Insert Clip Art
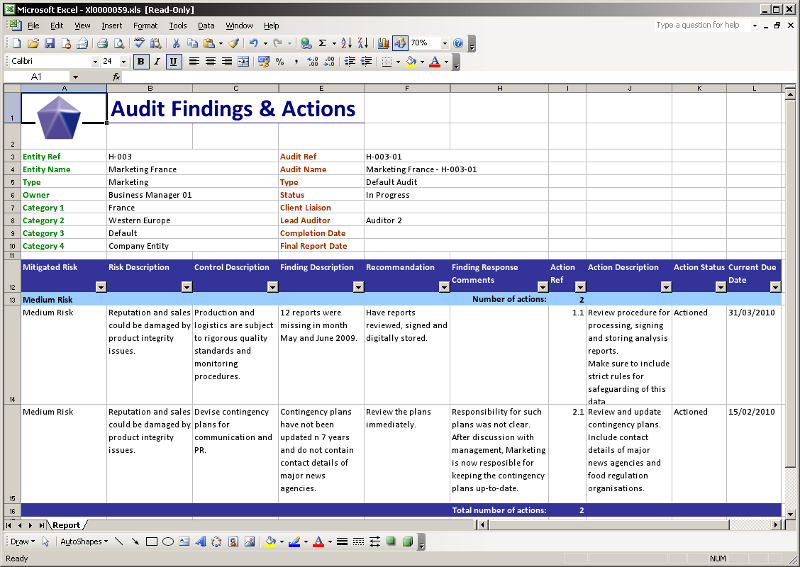 (x=233, y=541)
